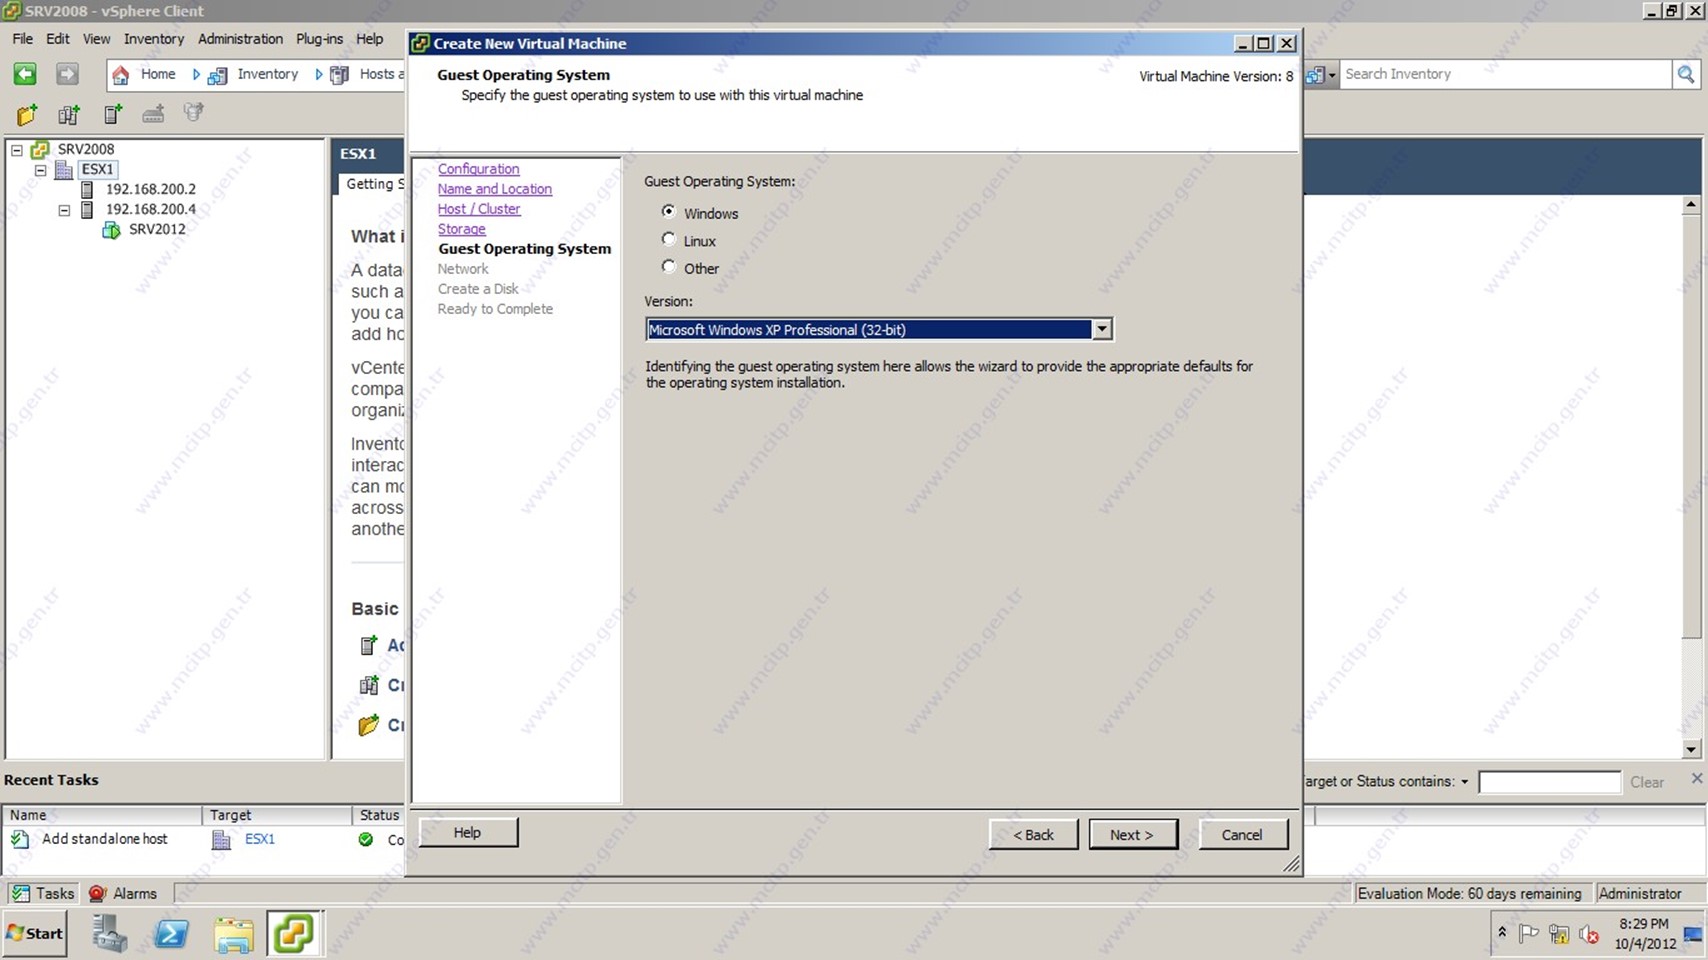Open the View menu
This screenshot has height=960, width=1708.
pos(96,39)
